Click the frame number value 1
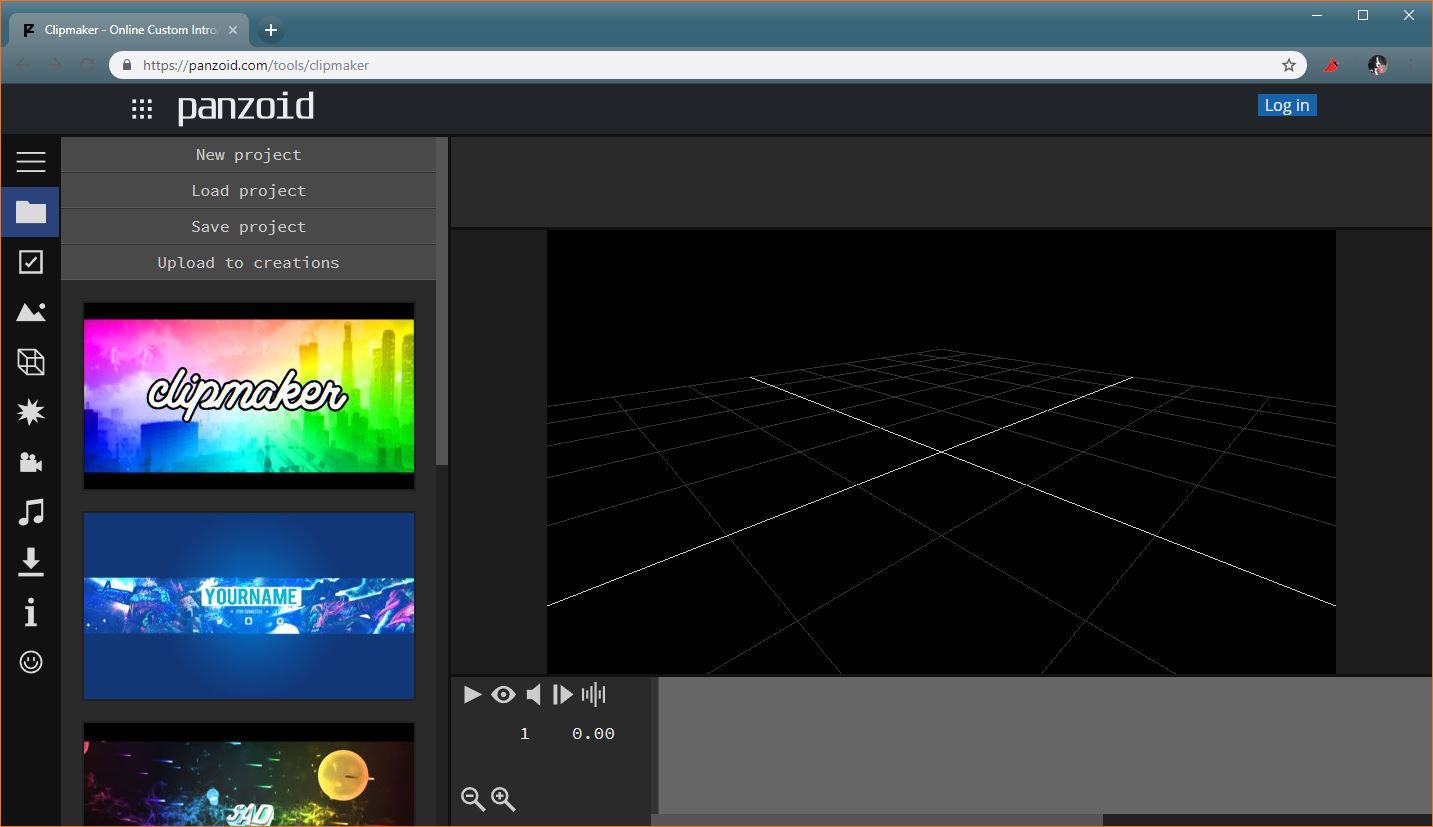 (x=524, y=734)
